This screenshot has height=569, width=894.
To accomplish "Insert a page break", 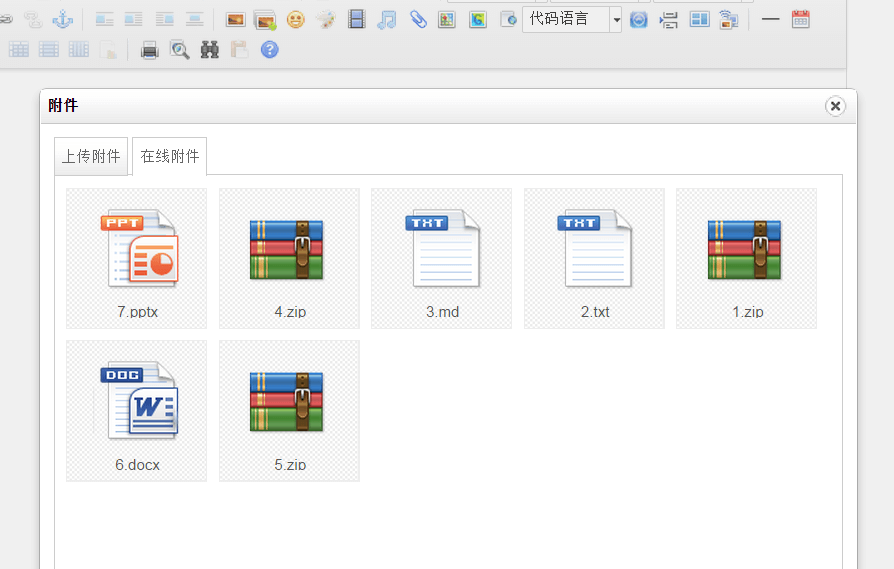I will [x=669, y=20].
